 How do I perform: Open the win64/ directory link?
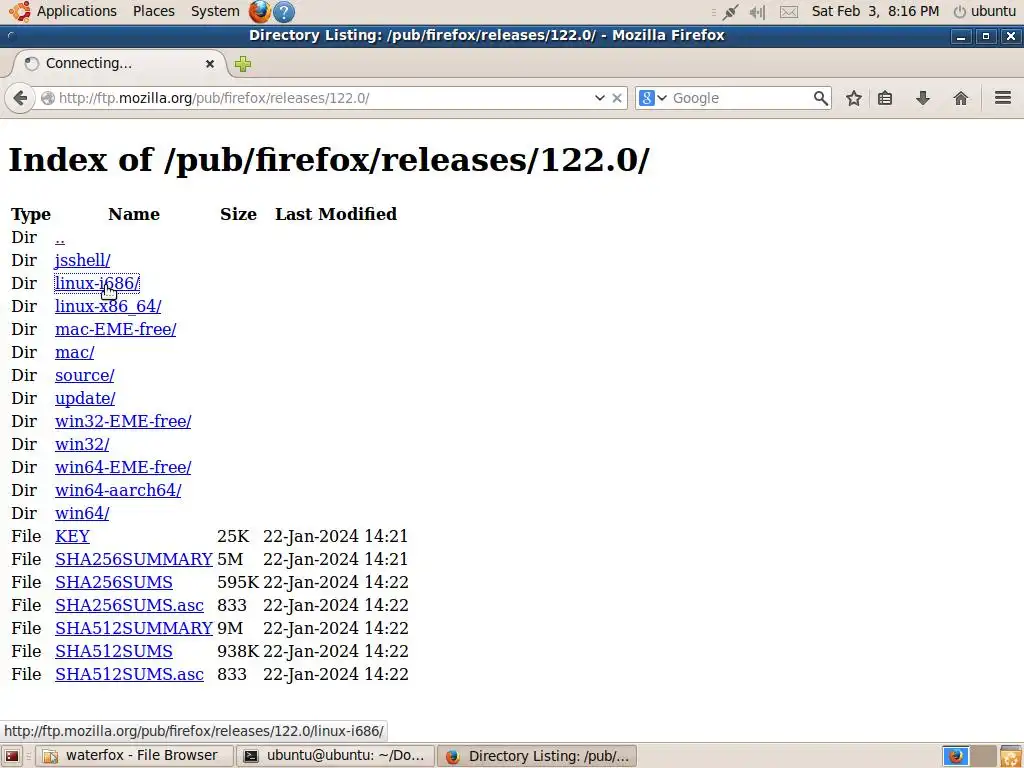pyautogui.click(x=82, y=513)
